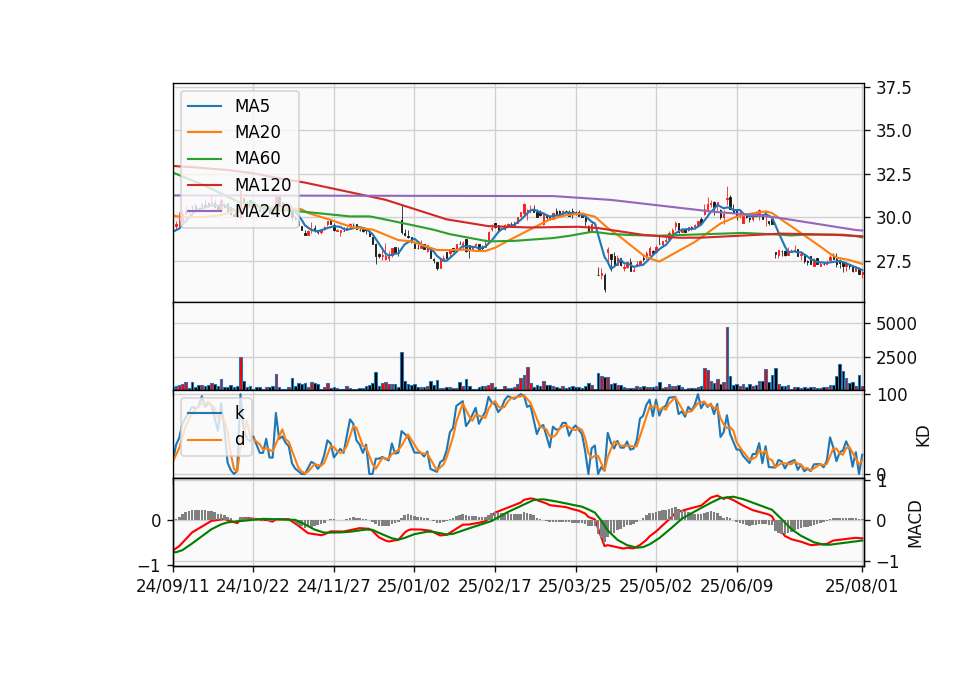Click the purple MA240 legend line swatch

pos(204,211)
